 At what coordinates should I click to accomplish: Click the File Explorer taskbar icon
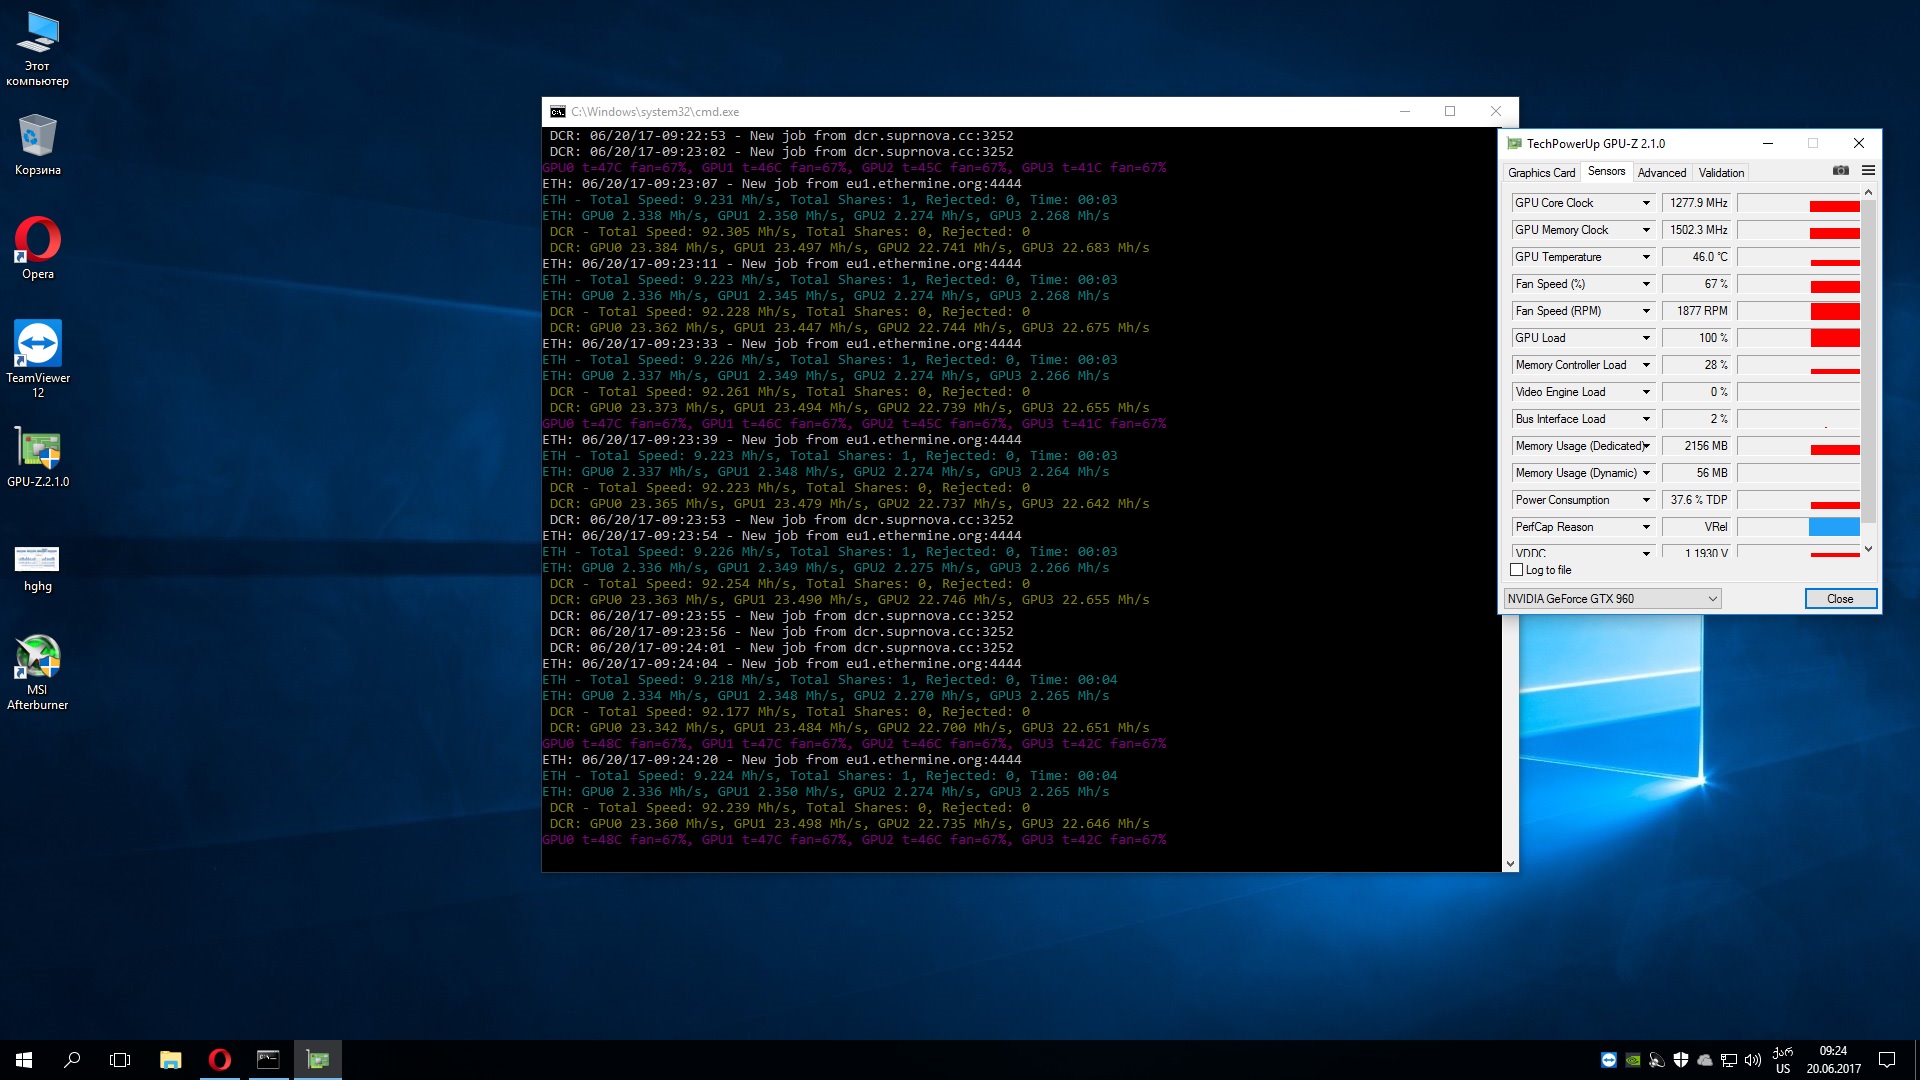[170, 1060]
